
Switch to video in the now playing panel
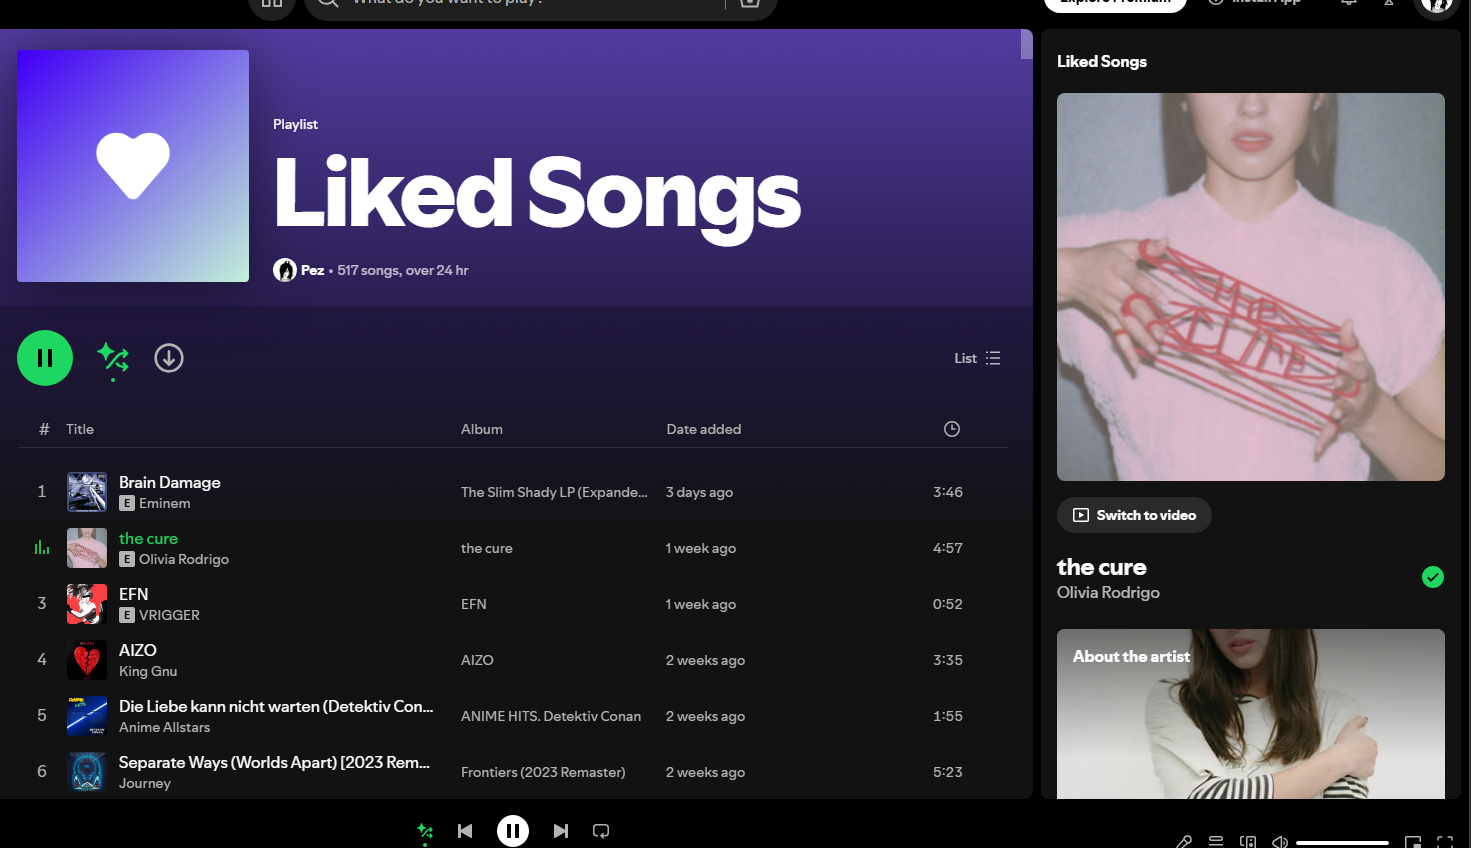click(x=1134, y=515)
